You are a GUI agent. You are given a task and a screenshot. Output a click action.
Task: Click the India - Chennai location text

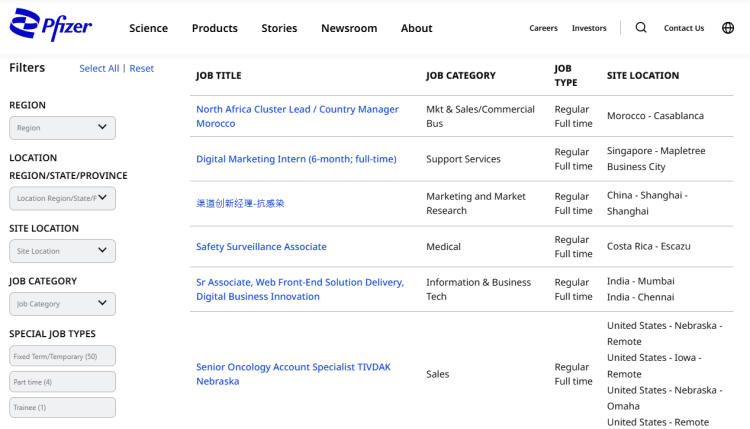pyautogui.click(x=640, y=297)
